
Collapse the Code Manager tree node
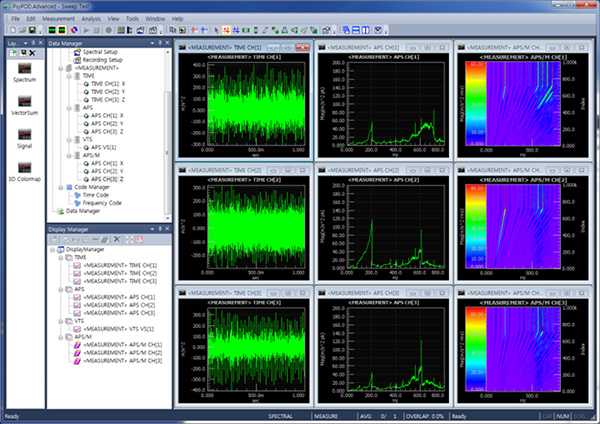coord(62,186)
